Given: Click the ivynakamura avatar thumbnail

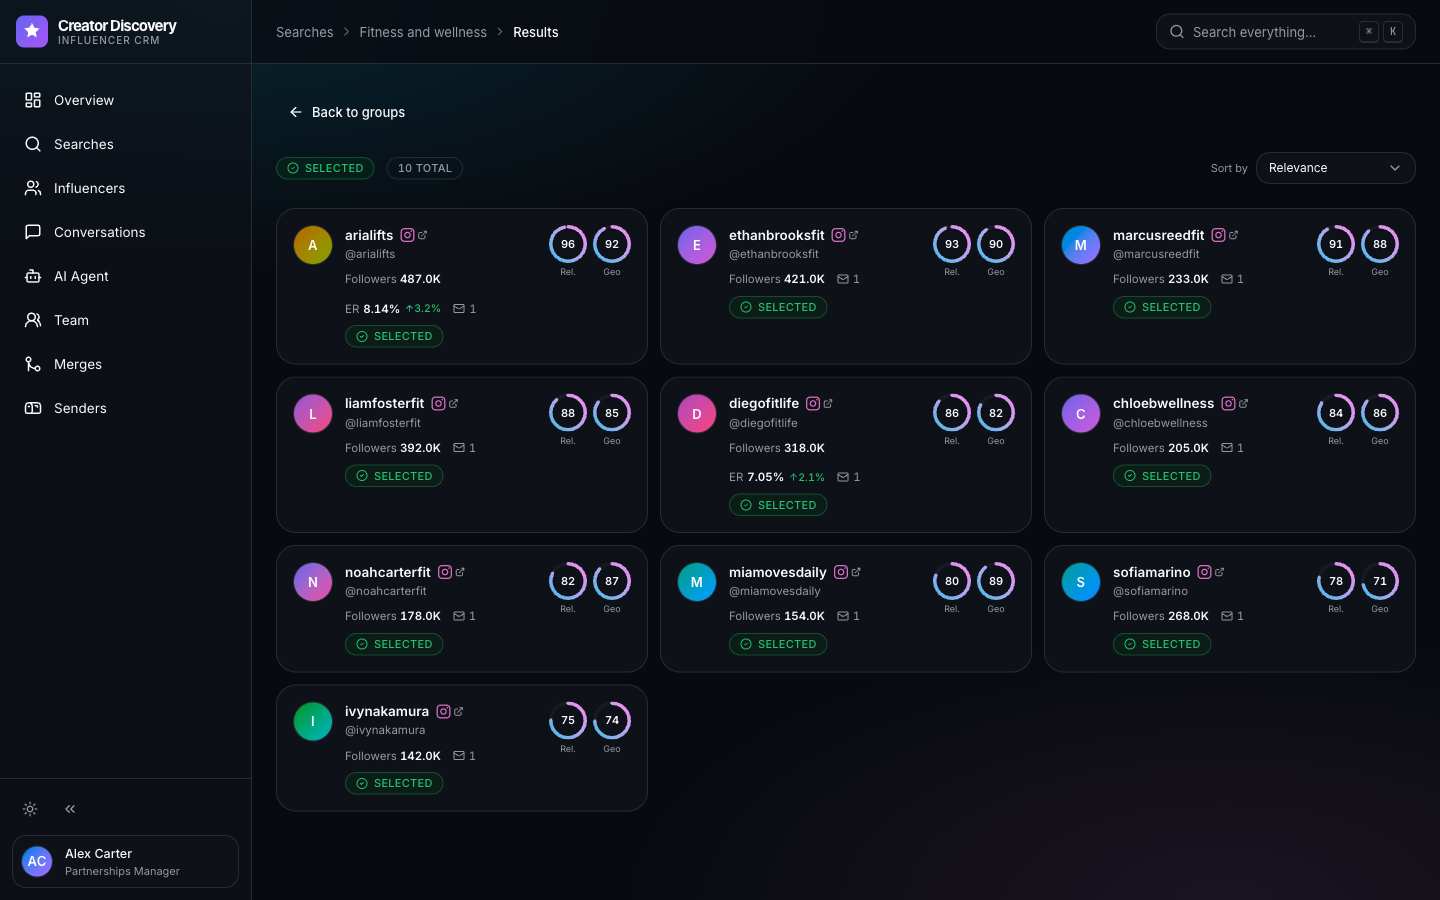Looking at the screenshot, I should click(313, 721).
